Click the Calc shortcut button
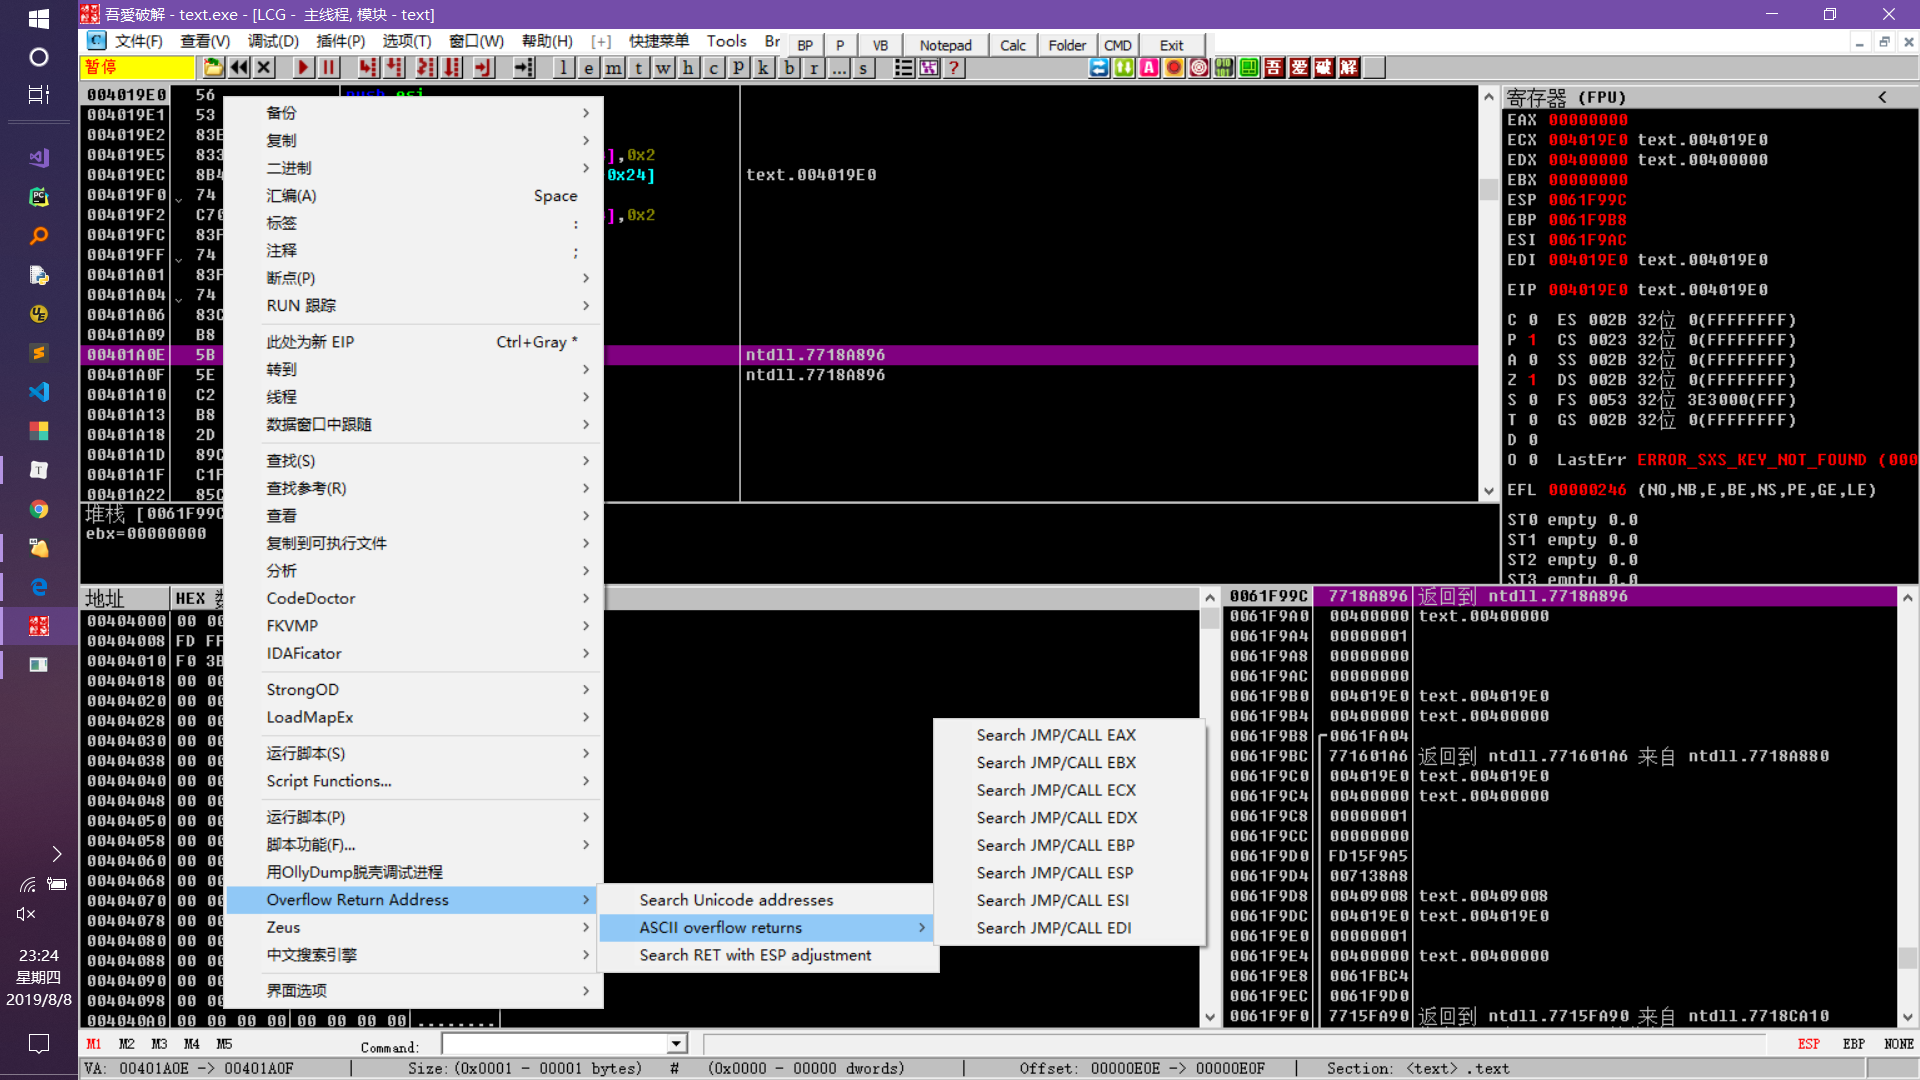 point(1013,45)
